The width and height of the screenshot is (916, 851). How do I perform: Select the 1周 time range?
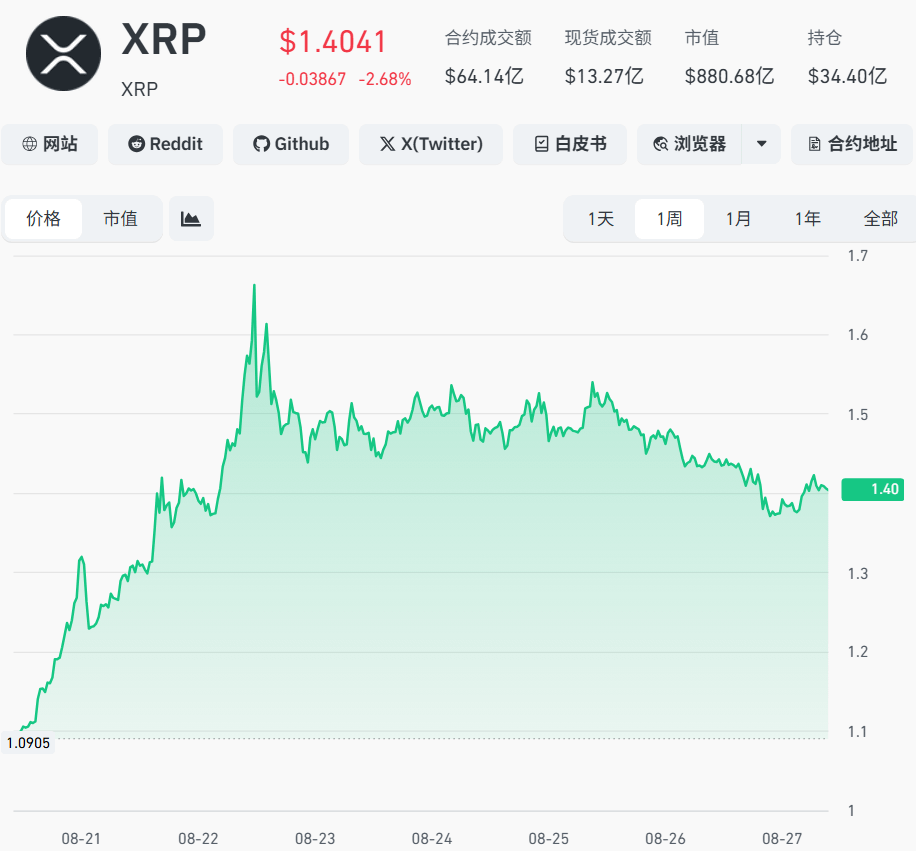[x=669, y=219]
